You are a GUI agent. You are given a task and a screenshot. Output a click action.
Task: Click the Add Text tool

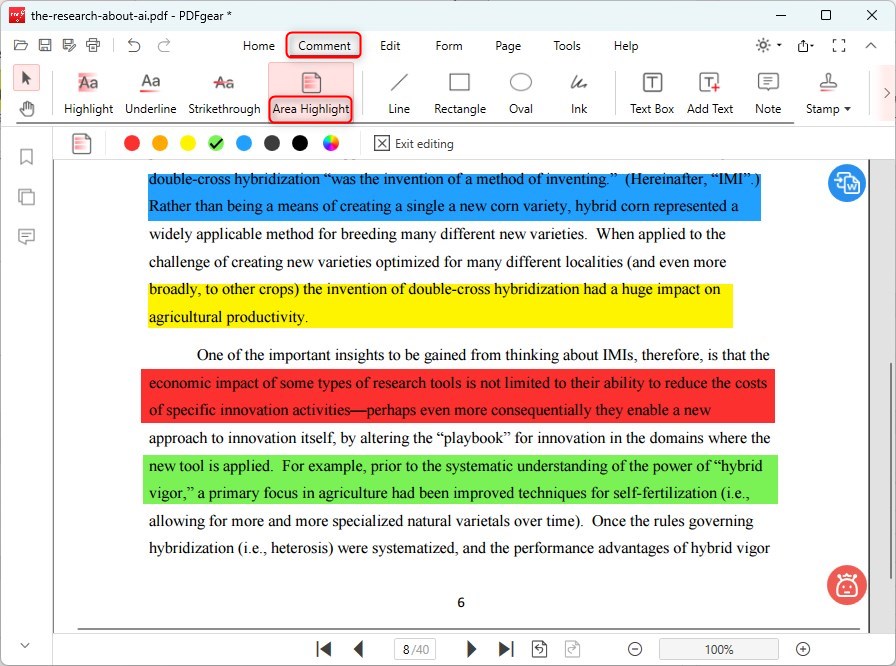710,93
